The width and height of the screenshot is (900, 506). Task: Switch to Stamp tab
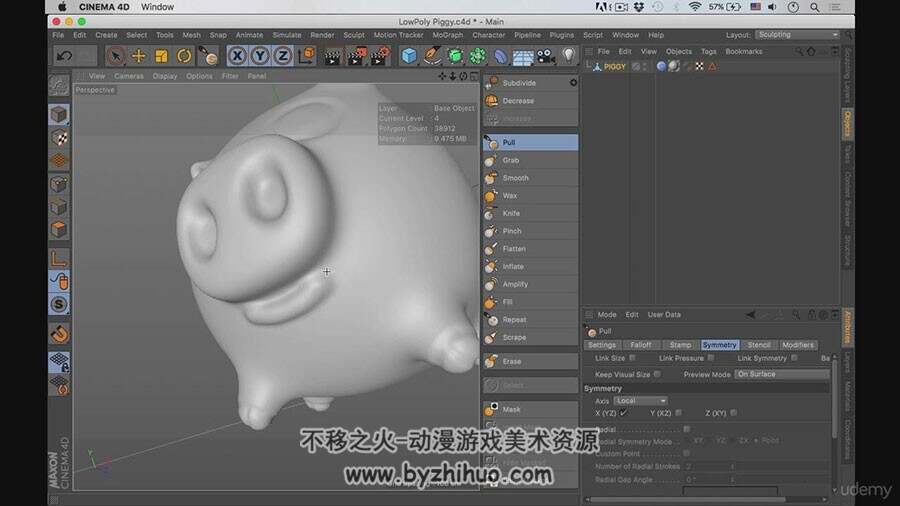click(680, 345)
